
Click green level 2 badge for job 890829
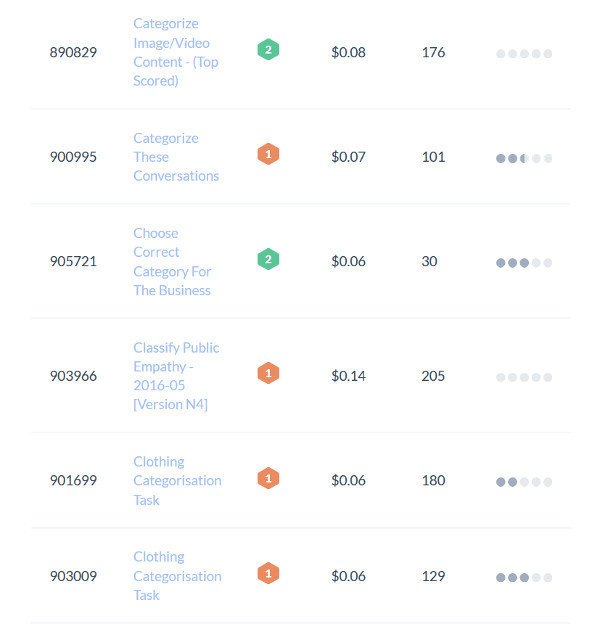(268, 50)
